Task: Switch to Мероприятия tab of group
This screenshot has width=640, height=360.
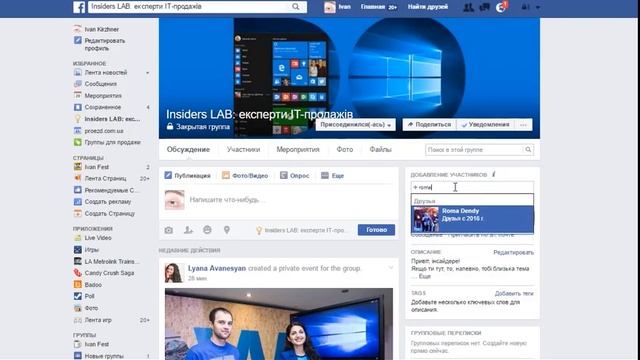Action: (x=298, y=149)
